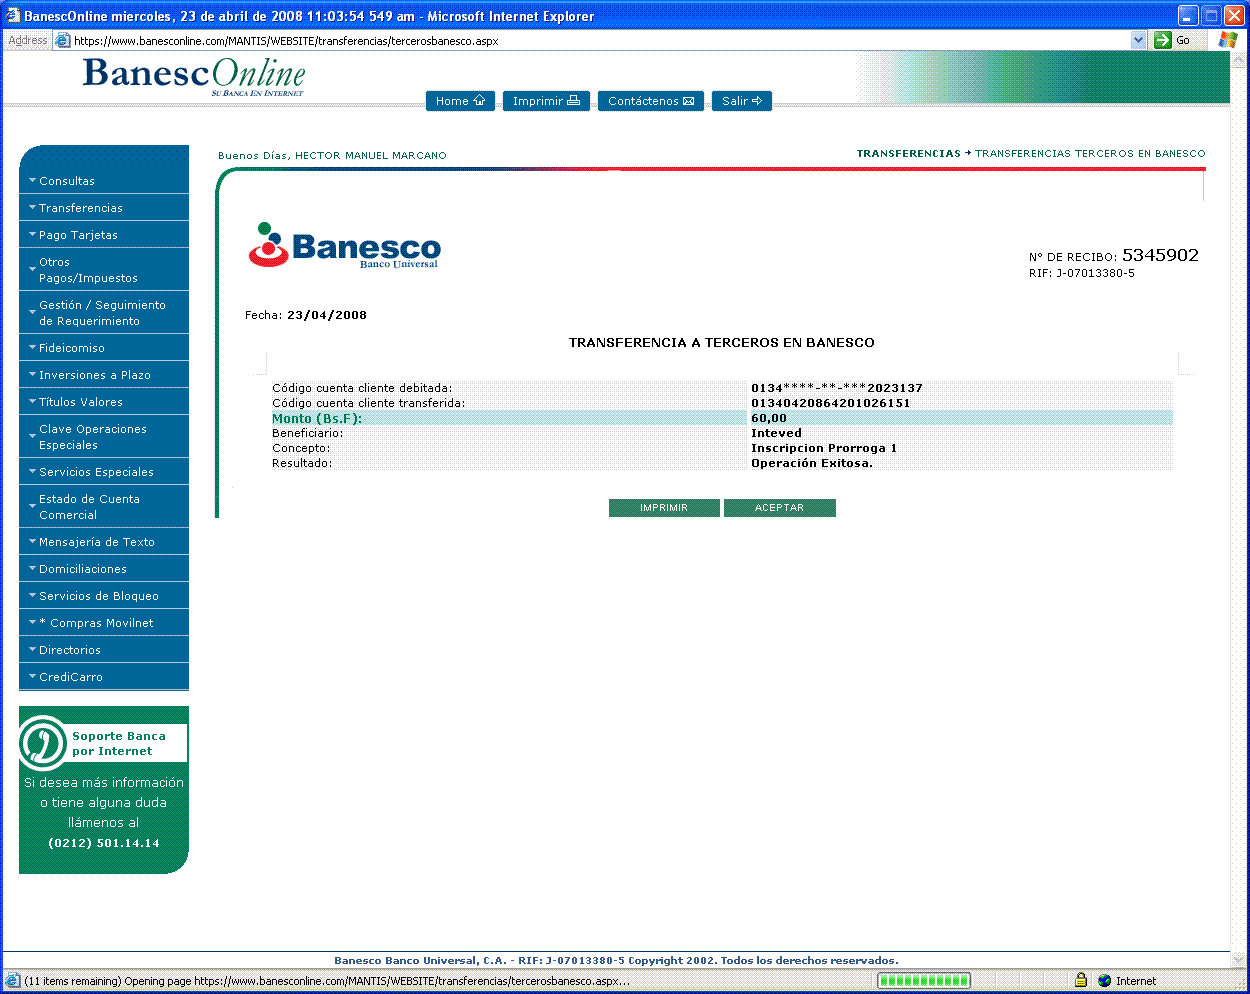Open Inversiones a Plazo menu item

click(x=104, y=375)
